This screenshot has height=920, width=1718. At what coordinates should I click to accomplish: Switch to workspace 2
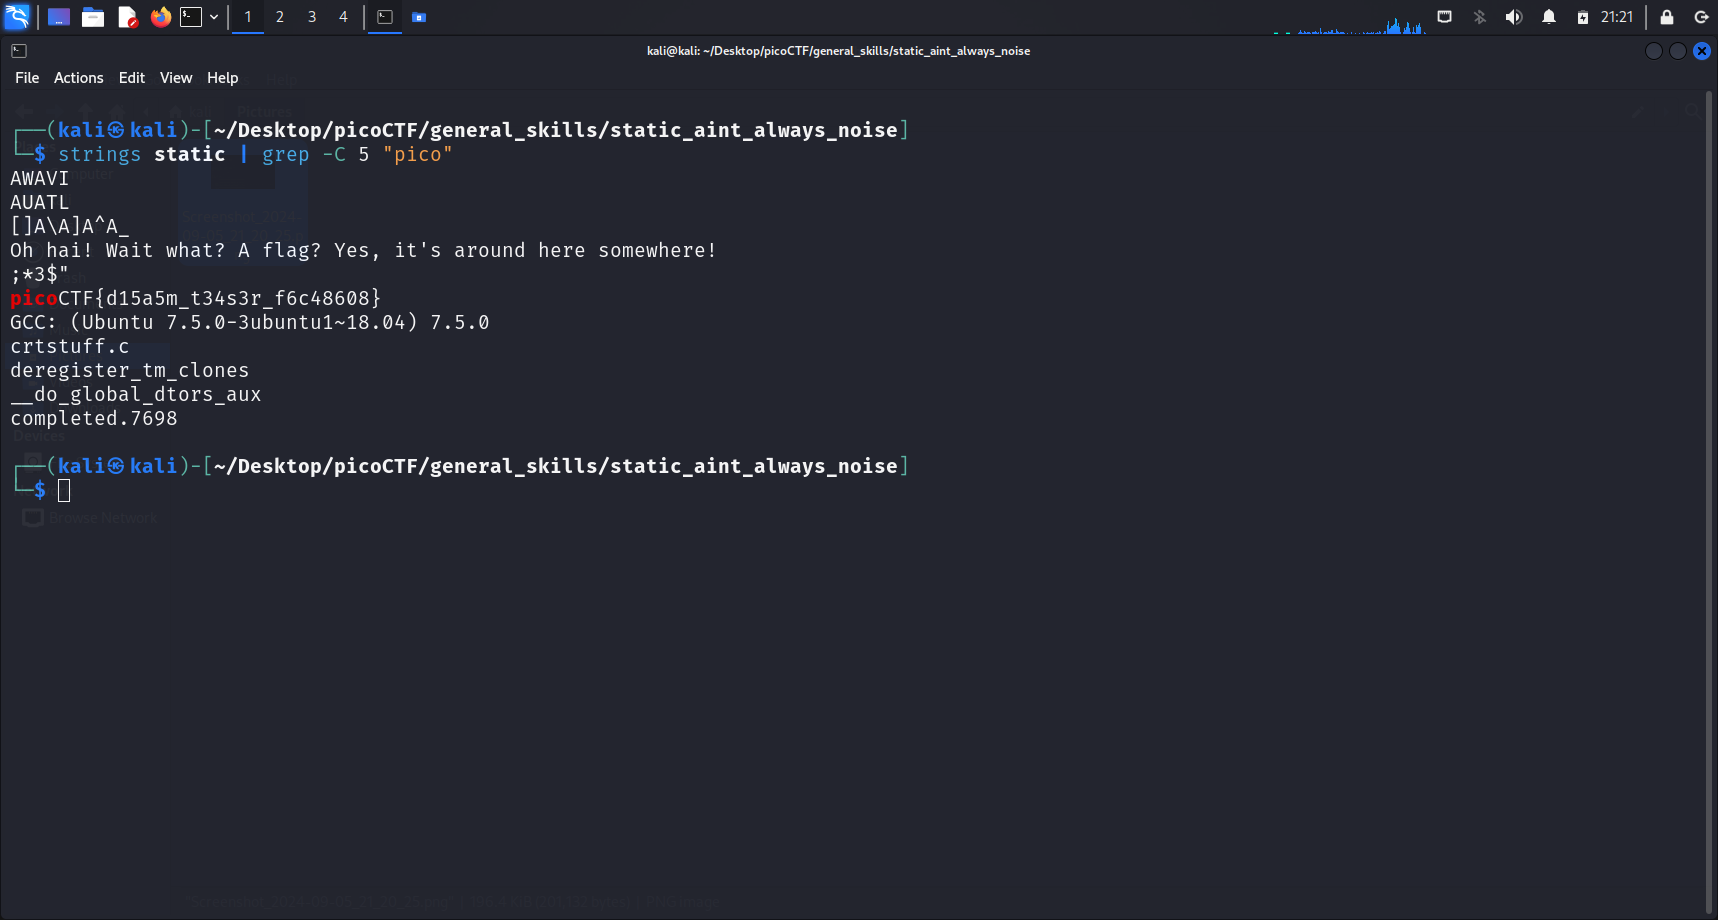click(x=280, y=17)
